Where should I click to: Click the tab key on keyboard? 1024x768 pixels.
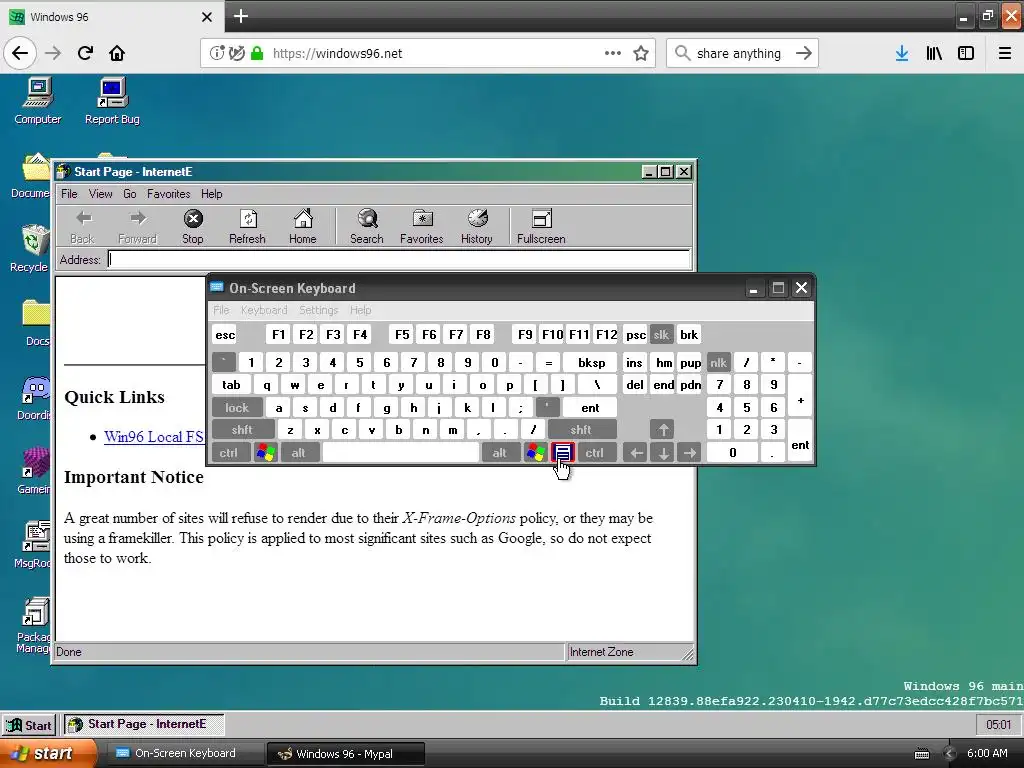231,385
